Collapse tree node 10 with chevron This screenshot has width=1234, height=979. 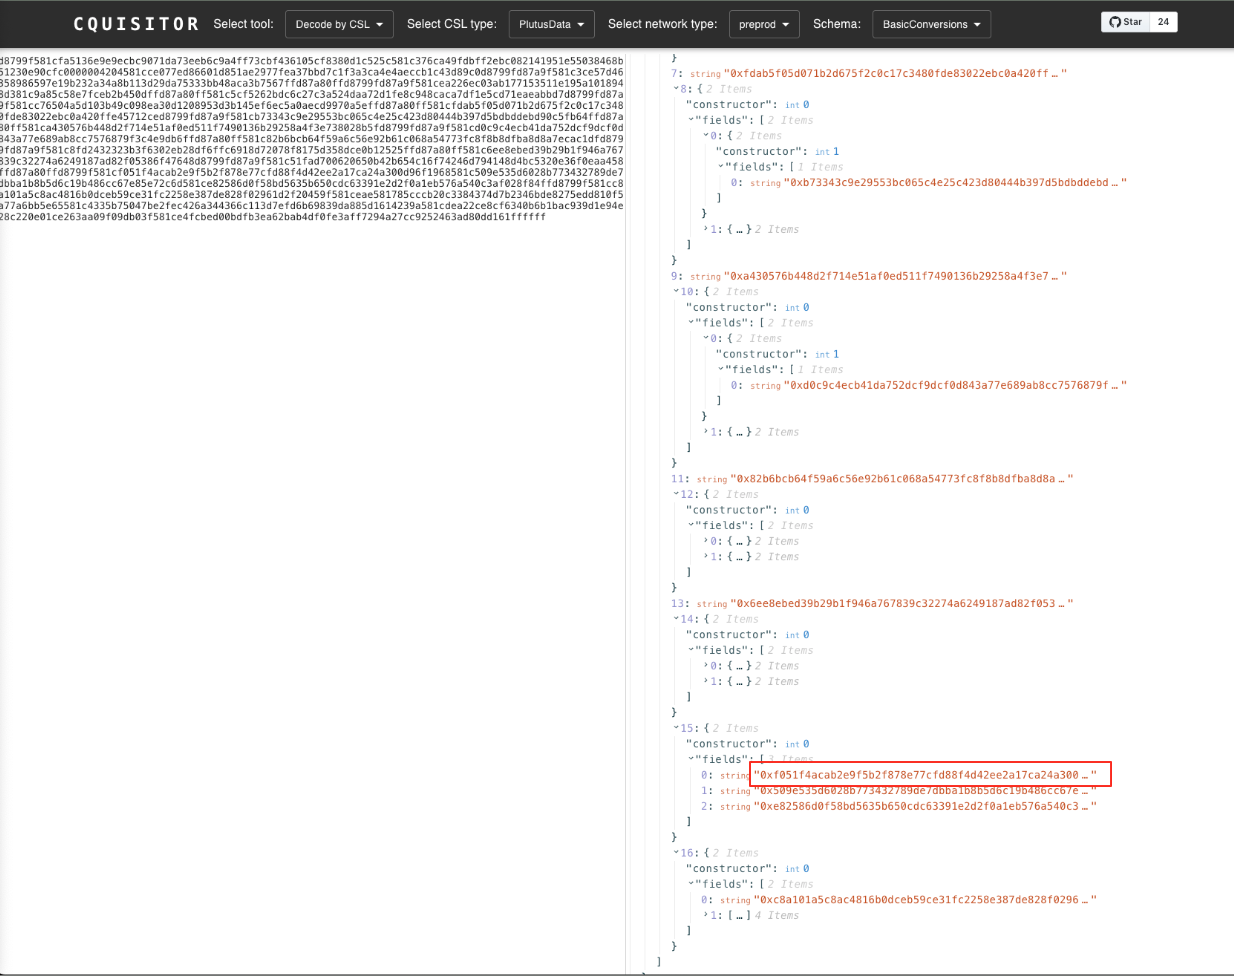pyautogui.click(x=677, y=292)
